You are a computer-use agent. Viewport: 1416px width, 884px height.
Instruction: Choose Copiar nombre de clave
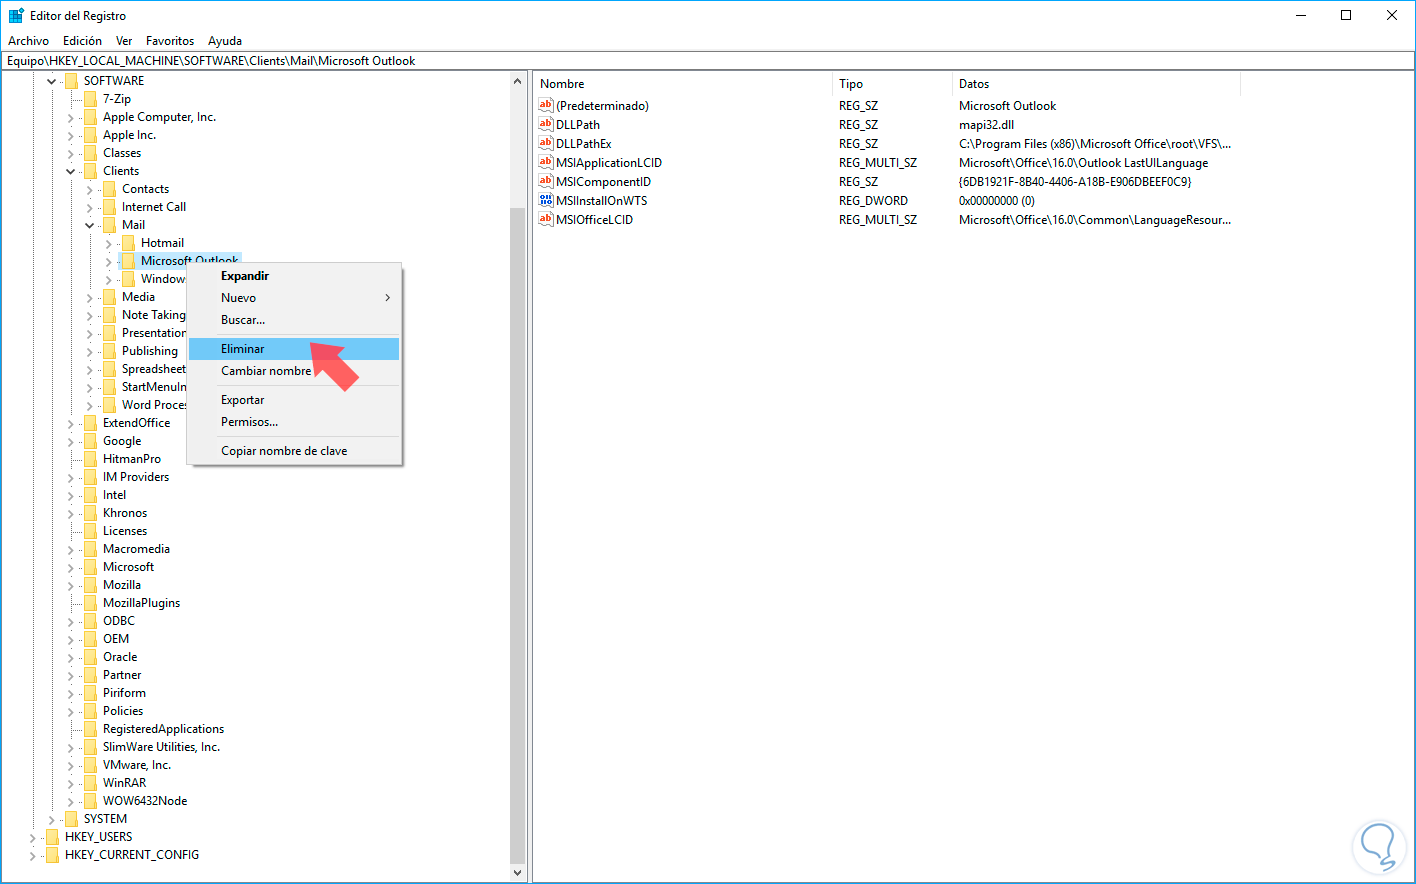pos(294,451)
